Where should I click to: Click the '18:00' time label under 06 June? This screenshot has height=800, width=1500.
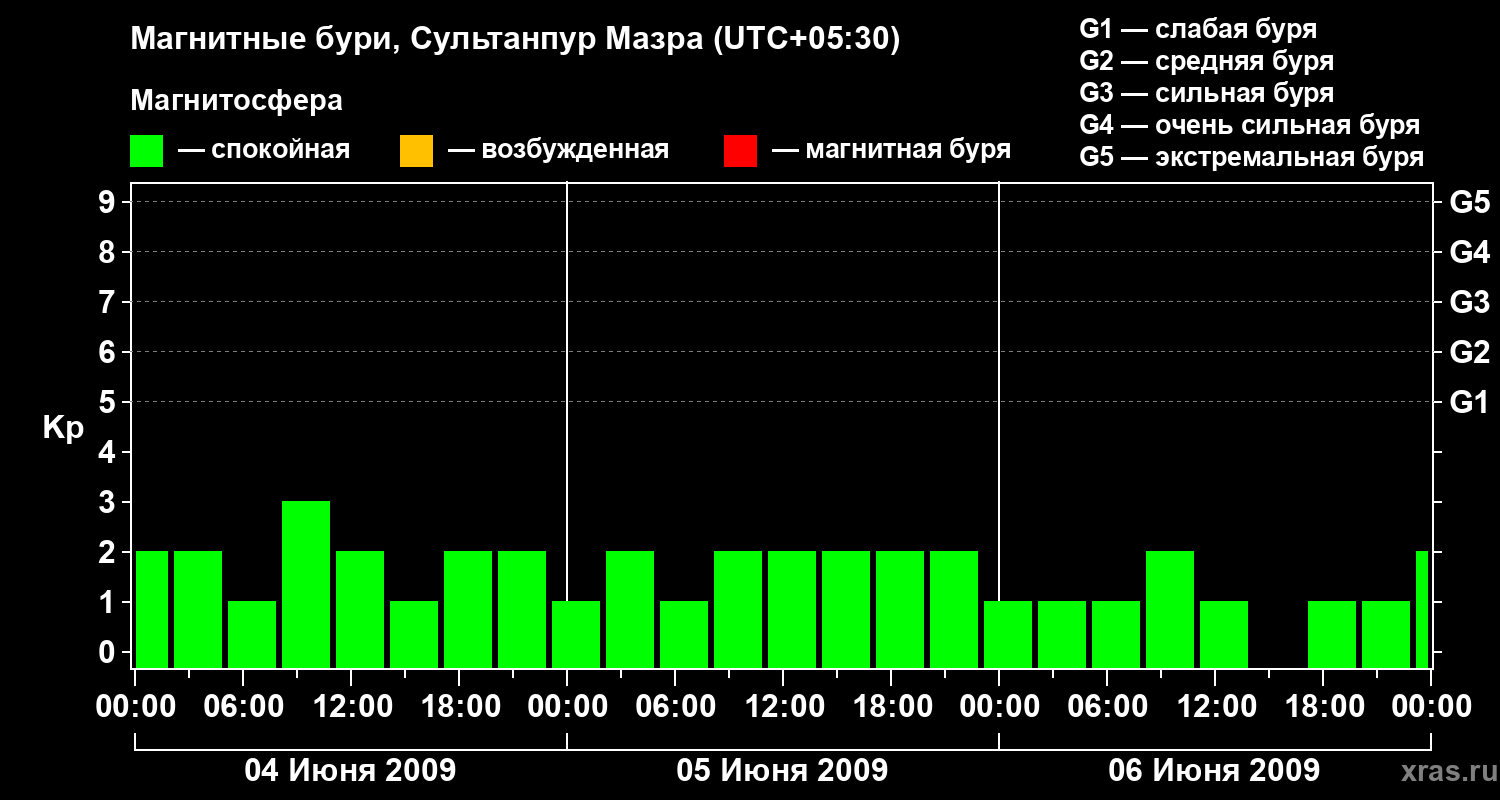pyautogui.click(x=1323, y=707)
